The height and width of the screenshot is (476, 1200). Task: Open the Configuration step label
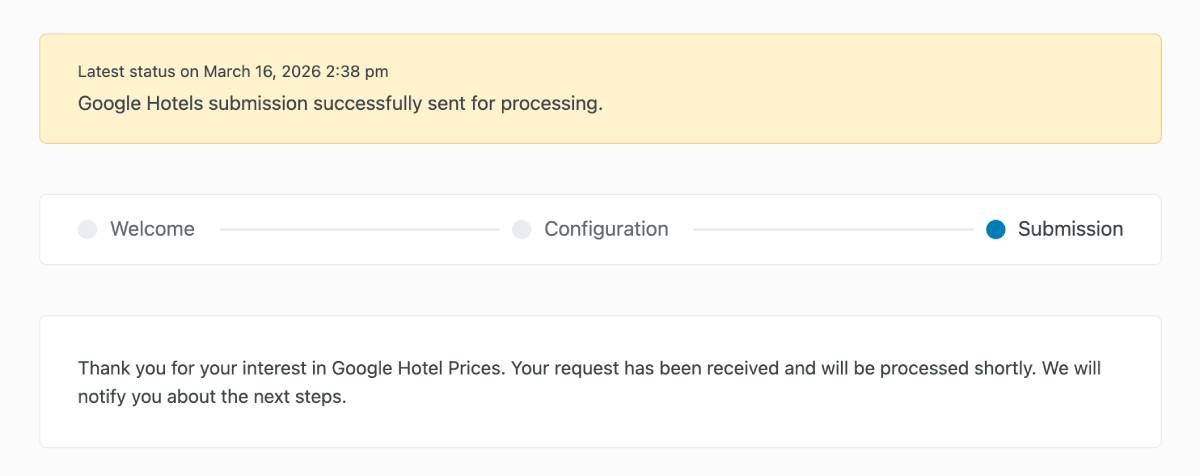coord(606,229)
